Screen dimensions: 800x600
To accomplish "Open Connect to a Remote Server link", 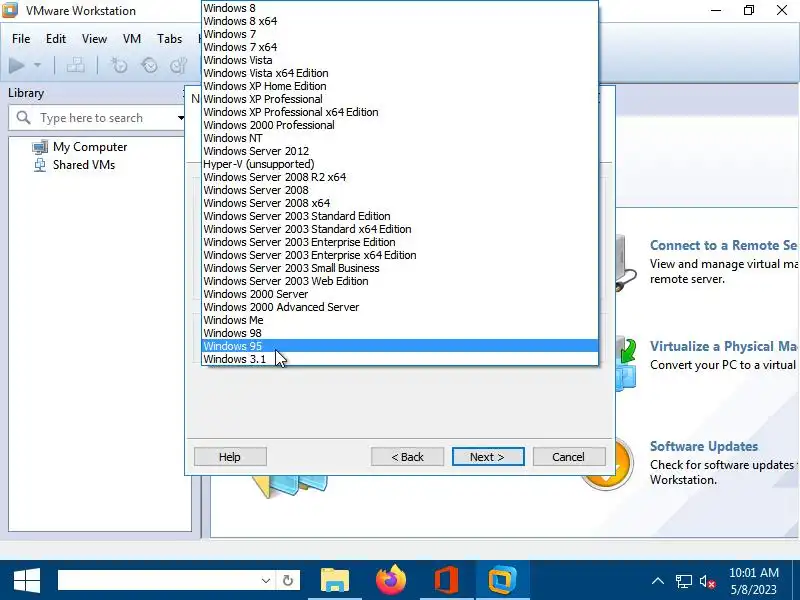I will (x=724, y=245).
